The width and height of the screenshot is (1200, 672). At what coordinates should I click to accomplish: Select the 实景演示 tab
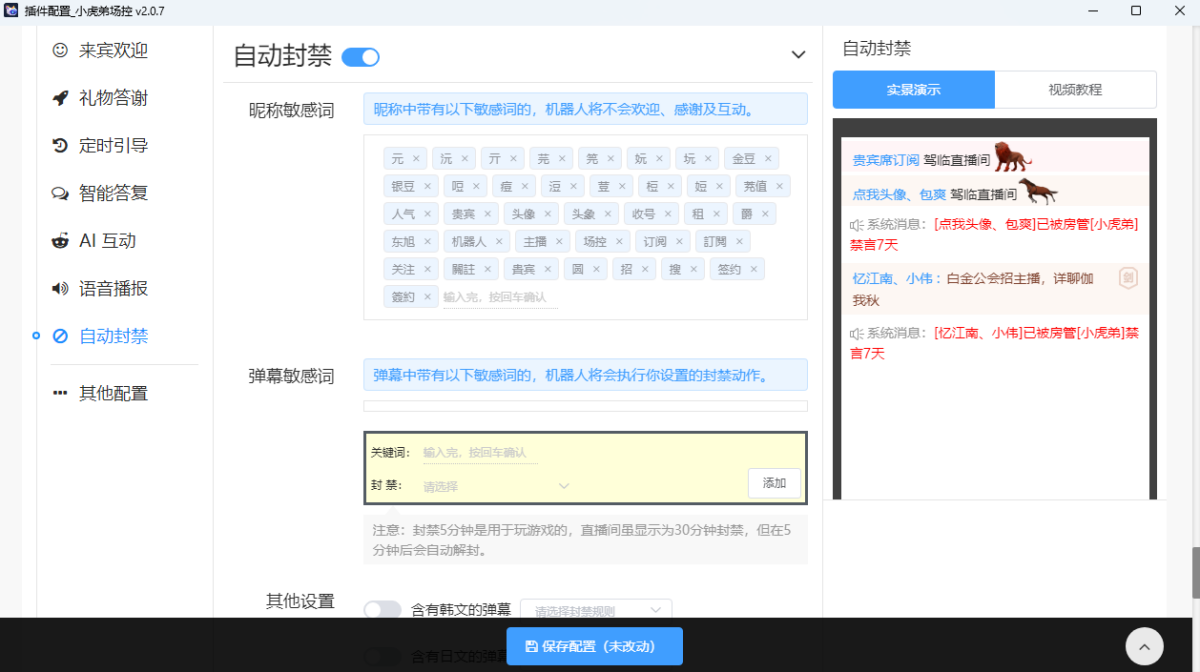[x=913, y=89]
